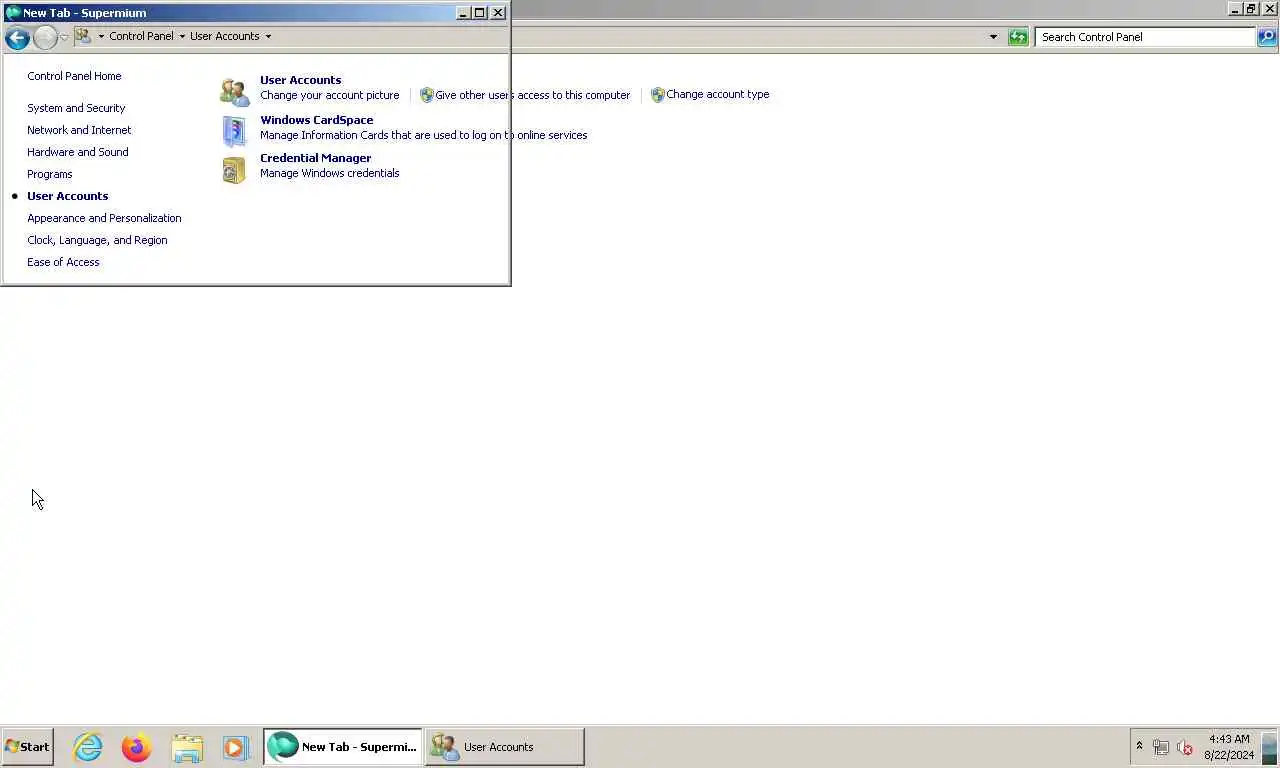Click the Forward arrow navigation button
This screenshot has width=1280, height=768.
tap(45, 38)
